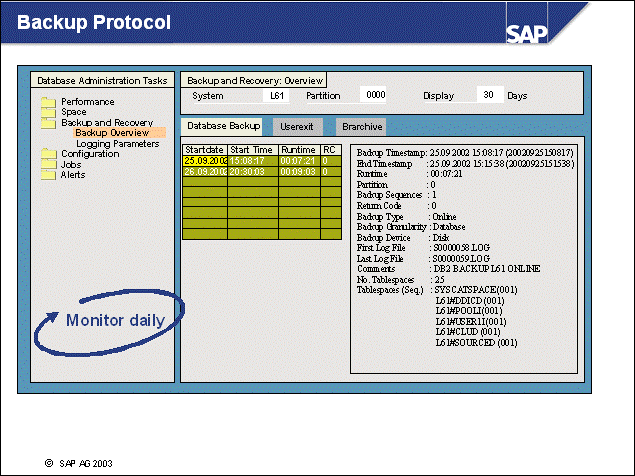Open the Userexit tab
This screenshot has height=476, width=635.
(x=298, y=127)
